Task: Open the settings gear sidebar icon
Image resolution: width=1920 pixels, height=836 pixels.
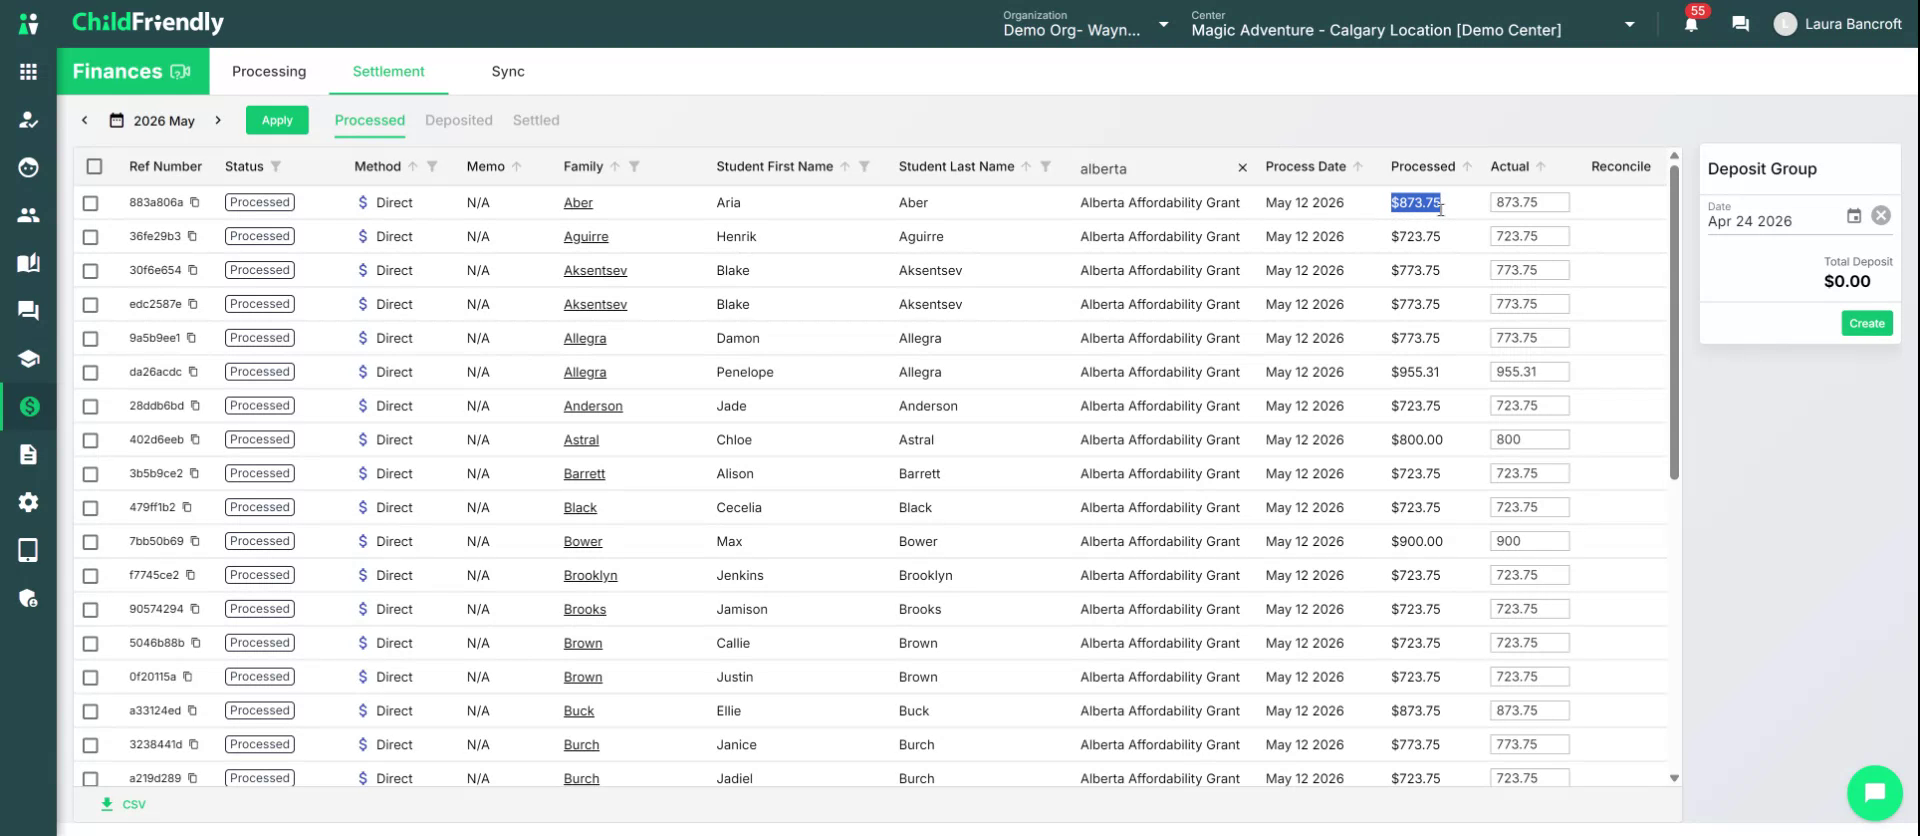Action: coord(28,502)
